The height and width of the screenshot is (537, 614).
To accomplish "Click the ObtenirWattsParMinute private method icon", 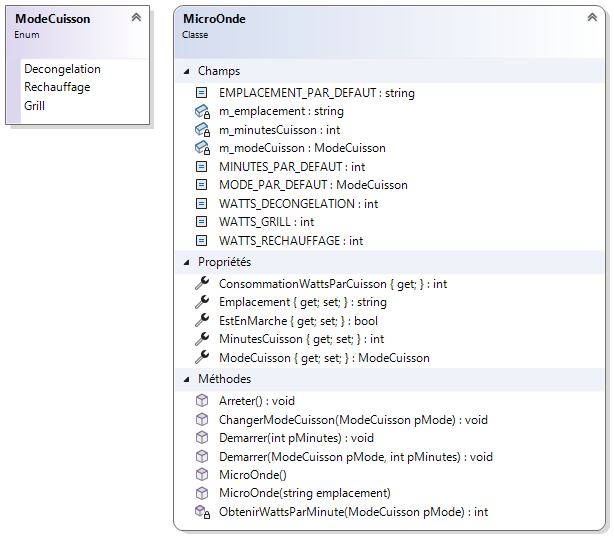I will (201, 512).
